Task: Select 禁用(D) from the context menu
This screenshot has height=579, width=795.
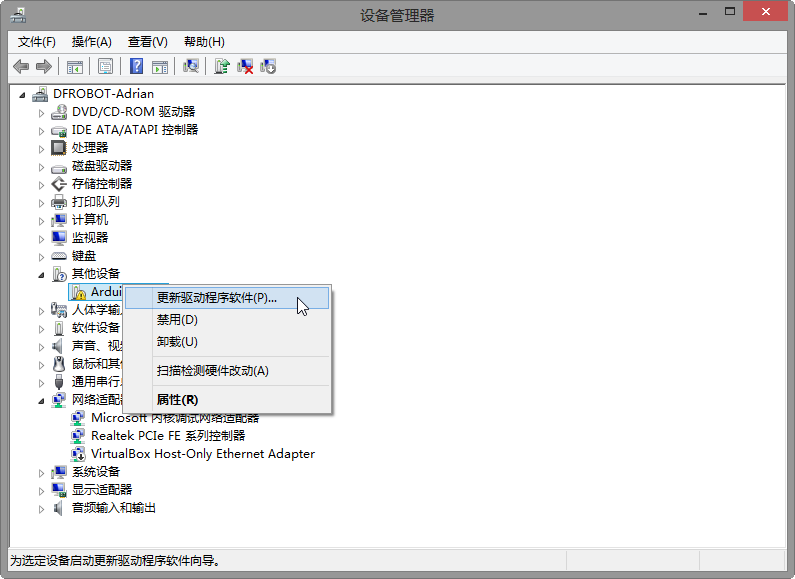Action: point(177,320)
